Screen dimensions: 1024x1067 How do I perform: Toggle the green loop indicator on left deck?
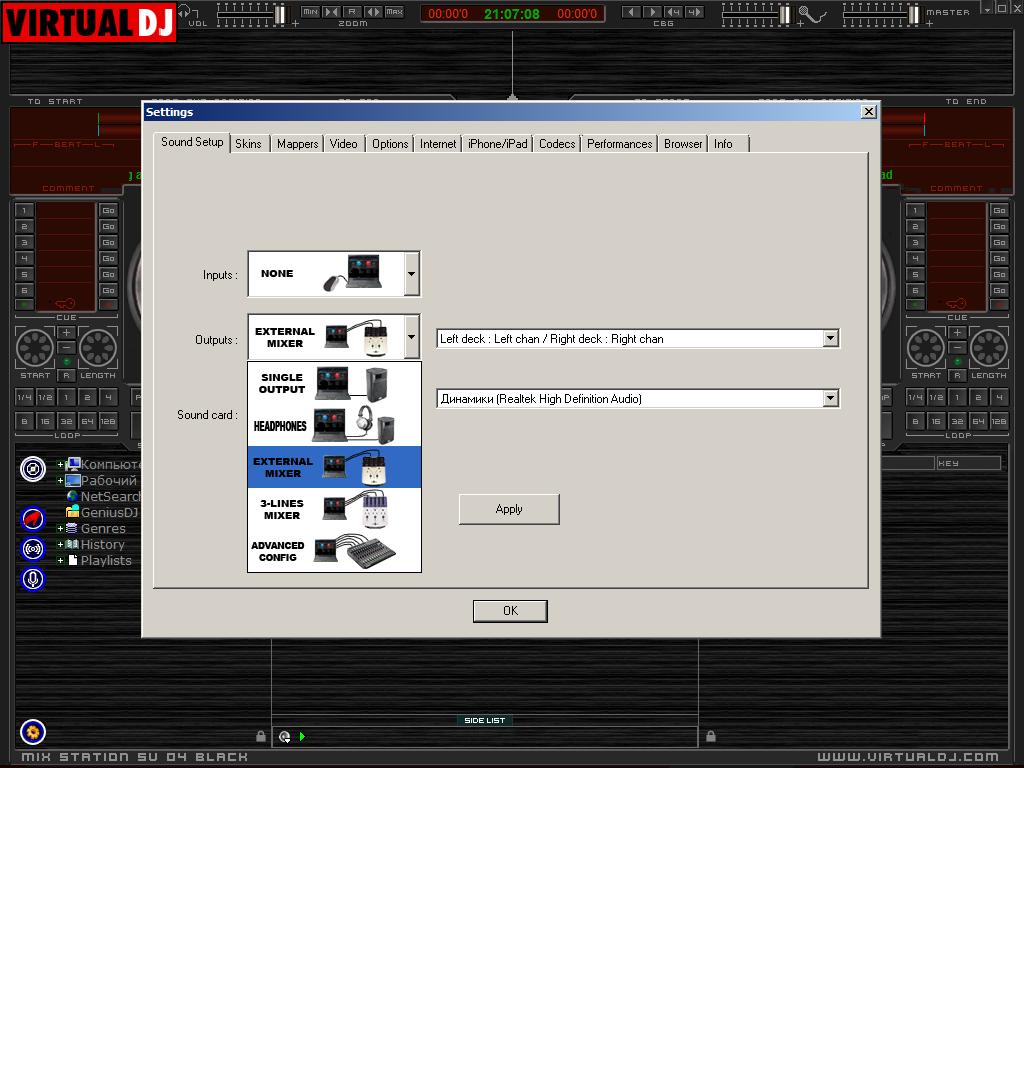(x=66, y=361)
